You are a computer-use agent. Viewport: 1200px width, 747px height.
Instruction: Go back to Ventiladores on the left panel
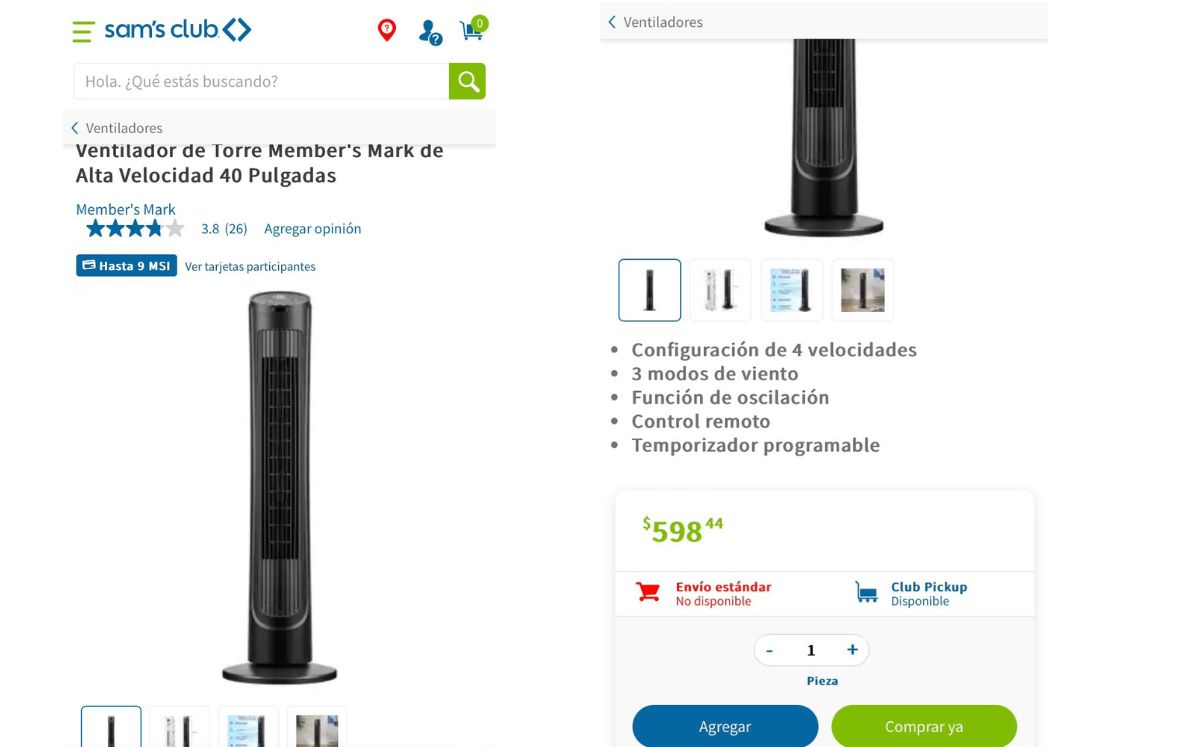pyautogui.click(x=116, y=128)
